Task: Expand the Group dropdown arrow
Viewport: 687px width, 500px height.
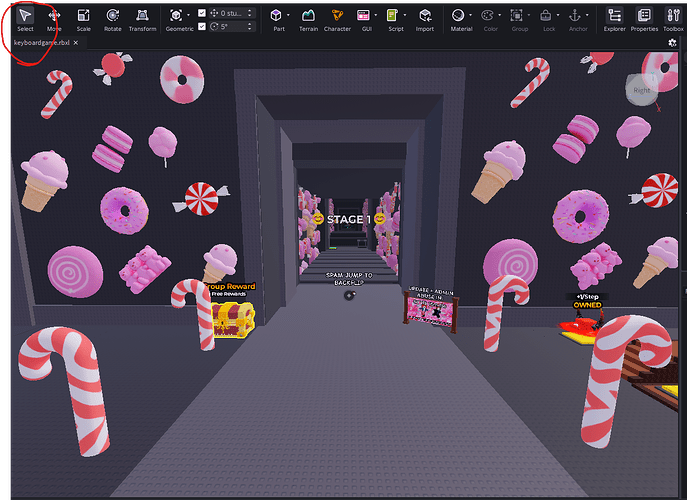Action: (528, 15)
